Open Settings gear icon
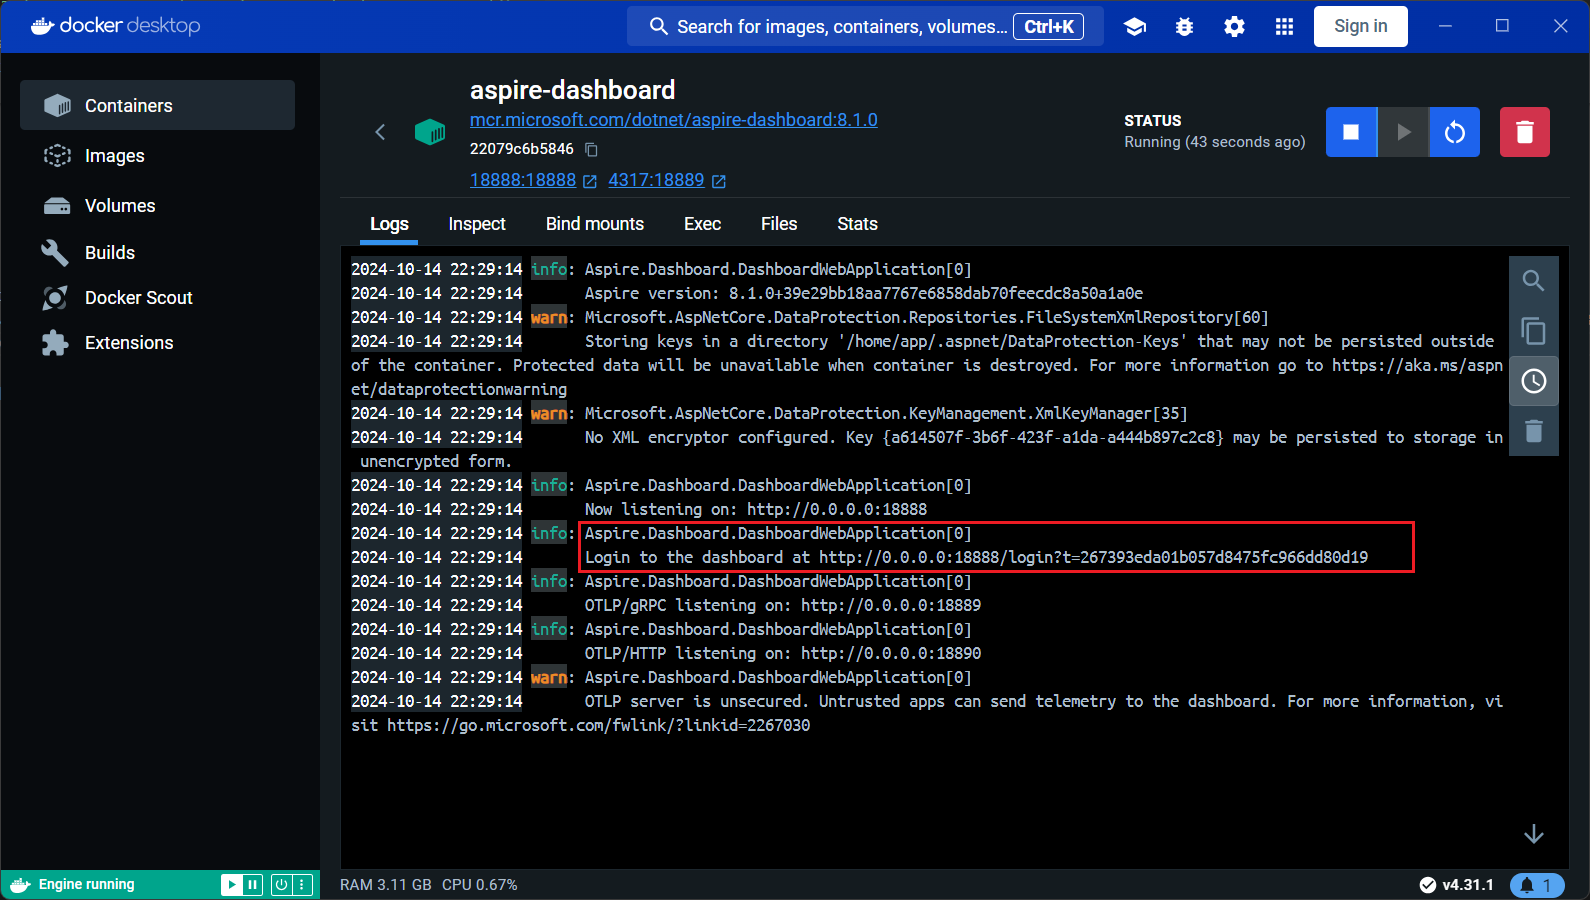The height and width of the screenshot is (900, 1590). pos(1235,27)
